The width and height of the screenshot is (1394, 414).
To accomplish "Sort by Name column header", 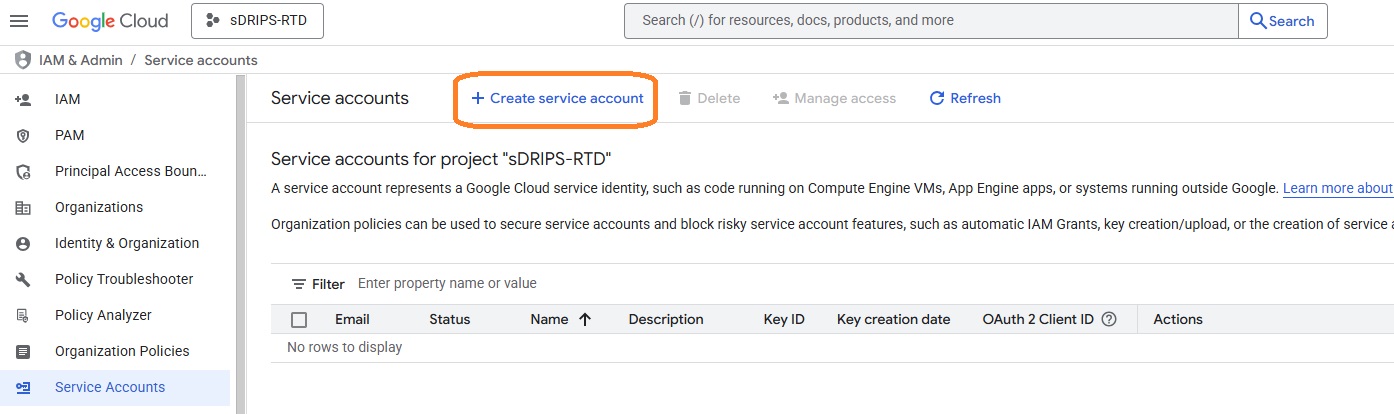I will pos(549,319).
